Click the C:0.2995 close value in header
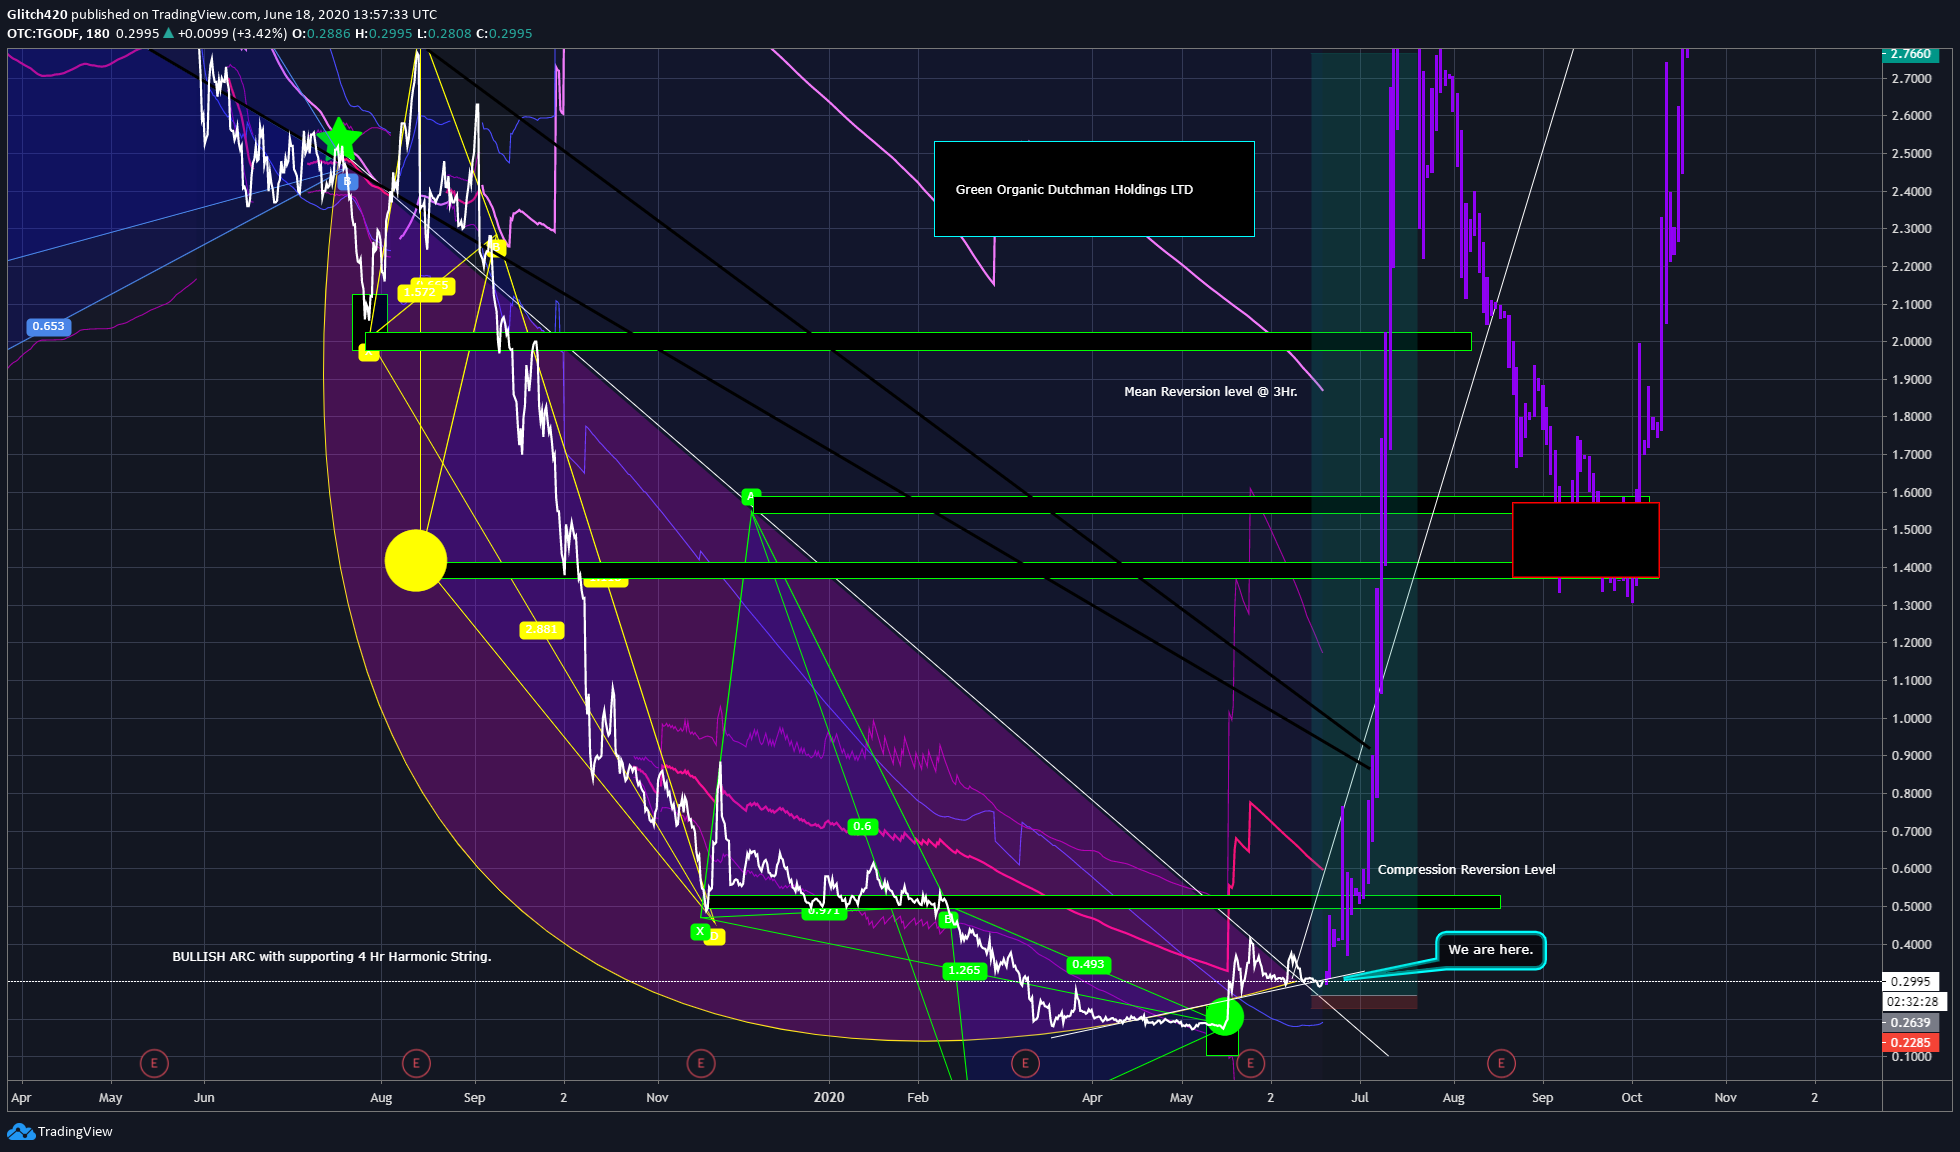1960x1152 pixels. click(504, 34)
